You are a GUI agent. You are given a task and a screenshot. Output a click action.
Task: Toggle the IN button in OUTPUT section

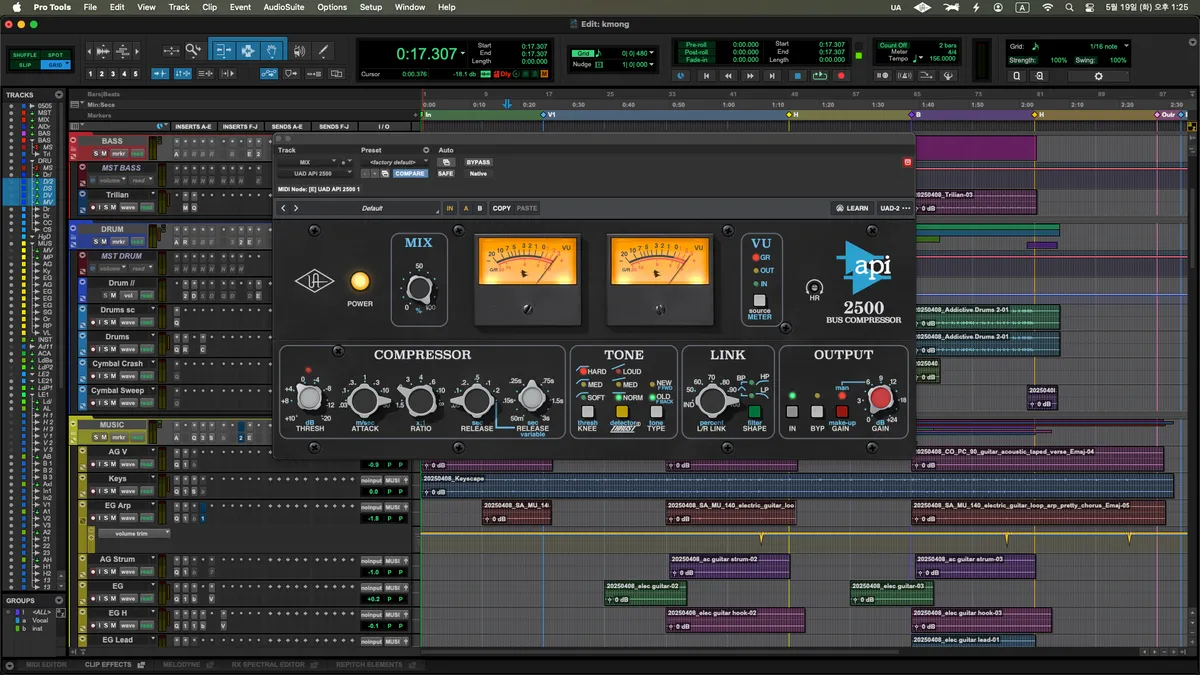[x=792, y=411]
